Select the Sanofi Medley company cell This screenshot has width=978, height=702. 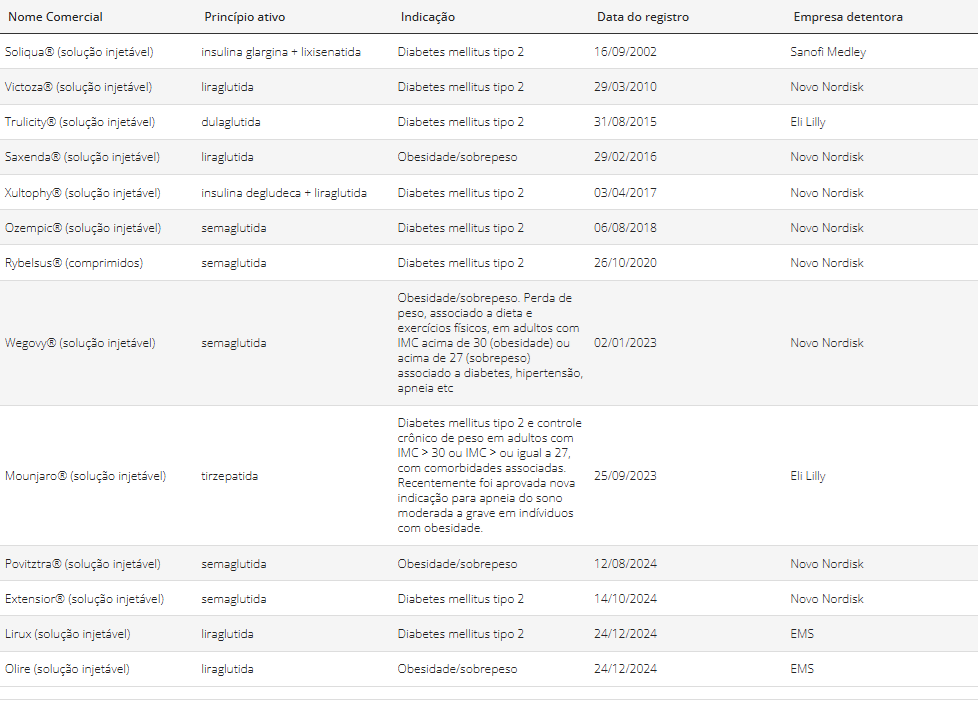tap(828, 52)
